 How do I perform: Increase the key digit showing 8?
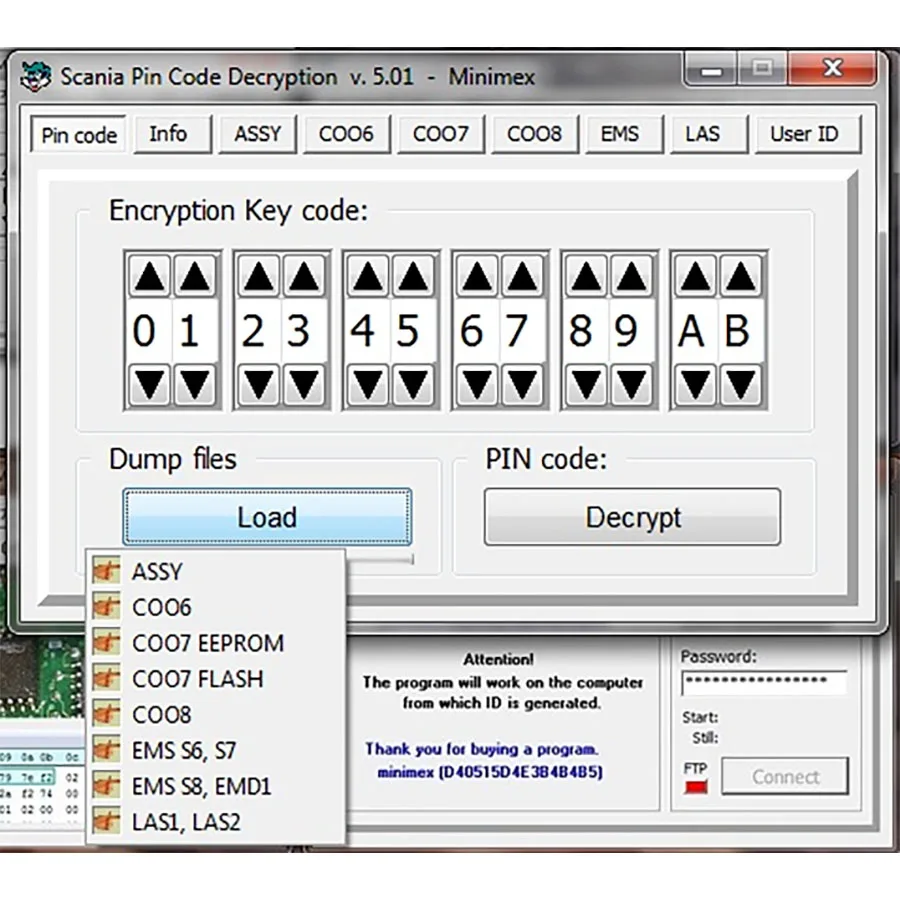[x=586, y=276]
